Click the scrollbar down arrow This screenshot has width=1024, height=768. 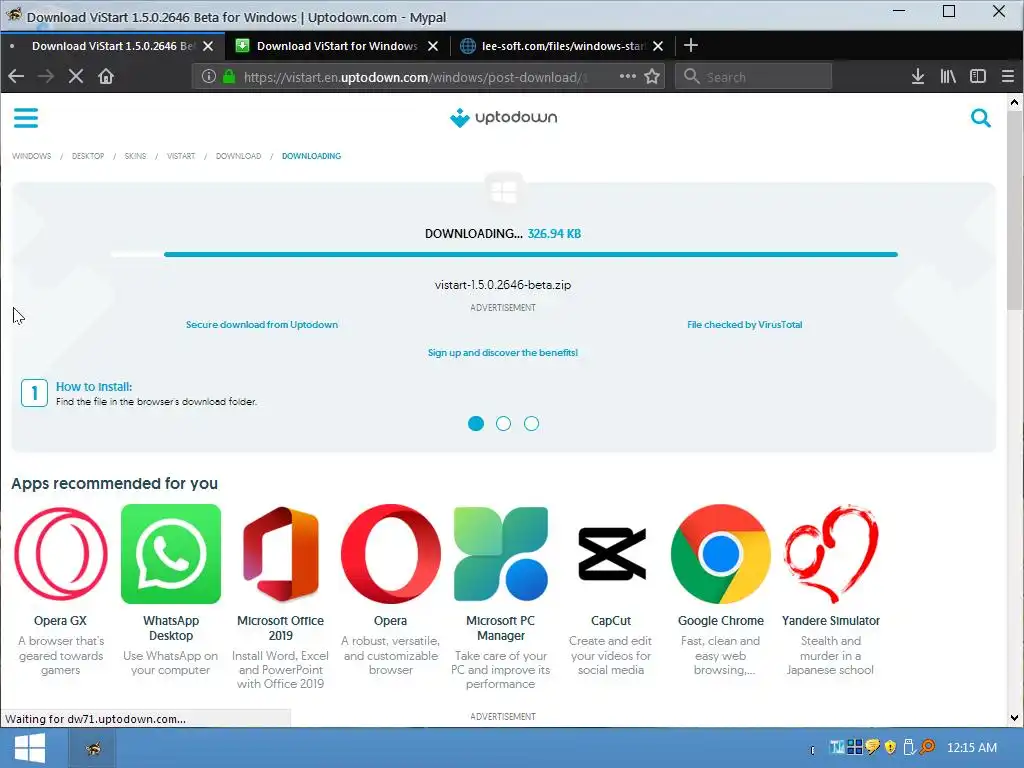tap(1014, 717)
